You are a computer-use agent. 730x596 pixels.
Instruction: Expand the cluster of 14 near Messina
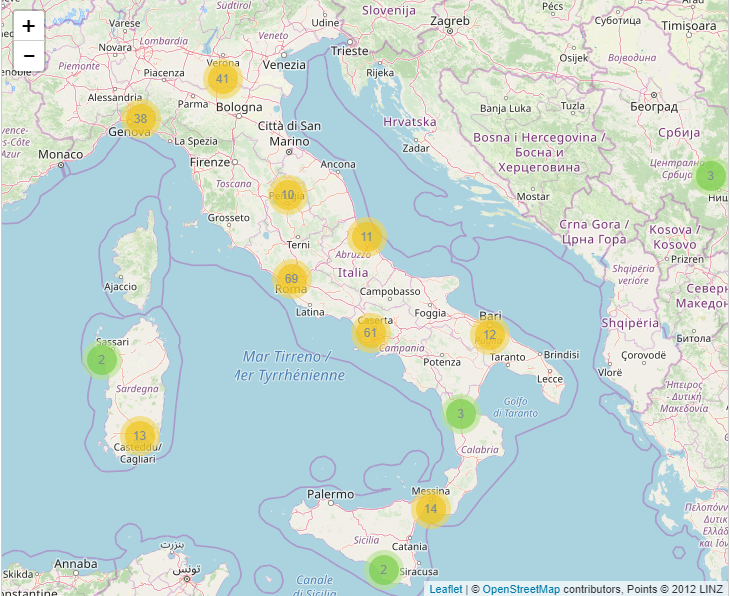(431, 508)
